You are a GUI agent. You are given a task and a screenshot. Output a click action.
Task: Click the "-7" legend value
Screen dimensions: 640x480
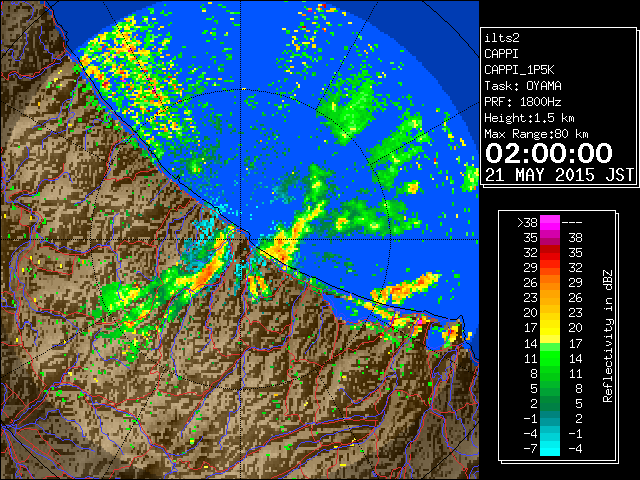530,448
